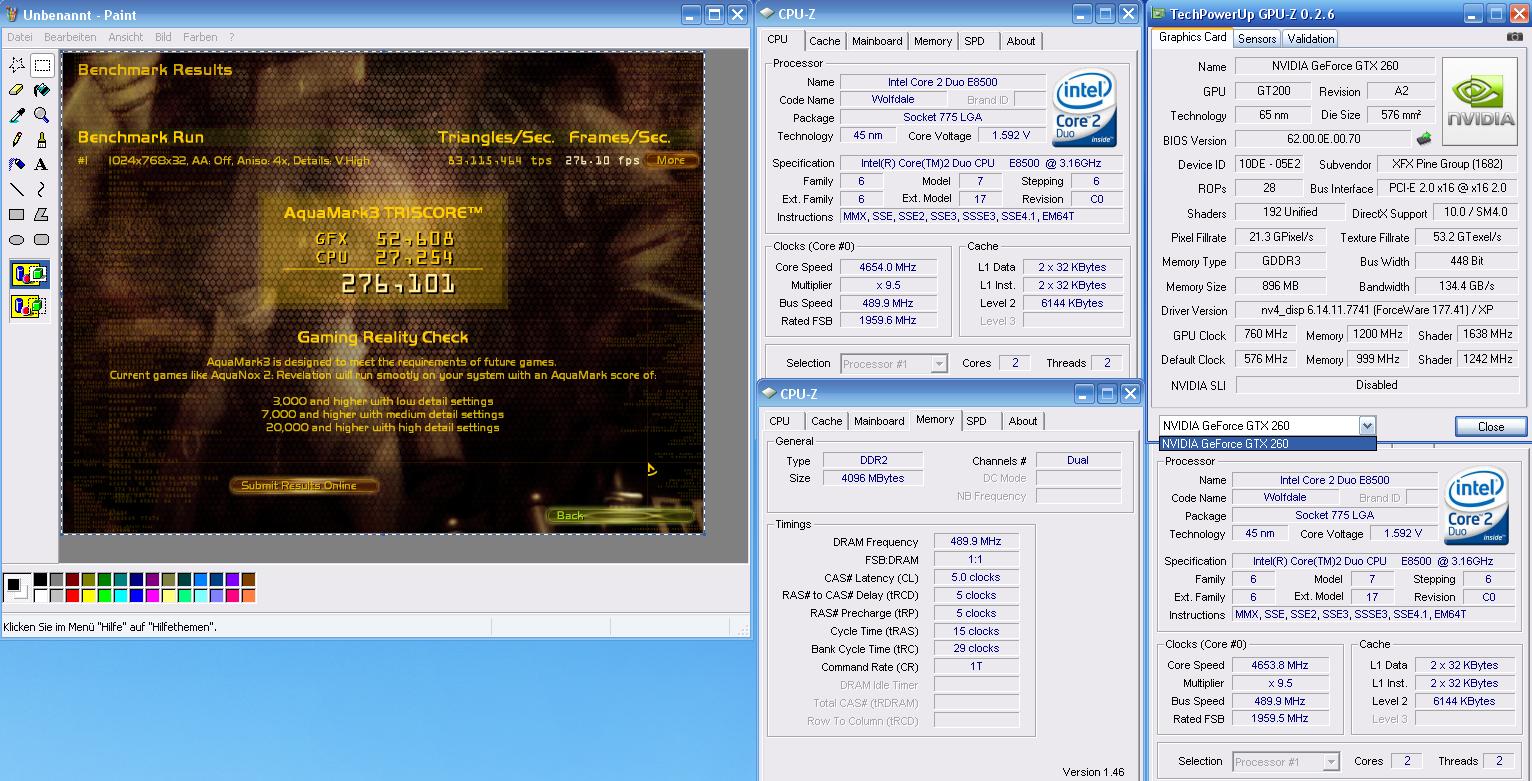This screenshot has height=781, width=1532.
Task: Click the Close button in GPU-Z
Action: pyautogui.click(x=1491, y=426)
